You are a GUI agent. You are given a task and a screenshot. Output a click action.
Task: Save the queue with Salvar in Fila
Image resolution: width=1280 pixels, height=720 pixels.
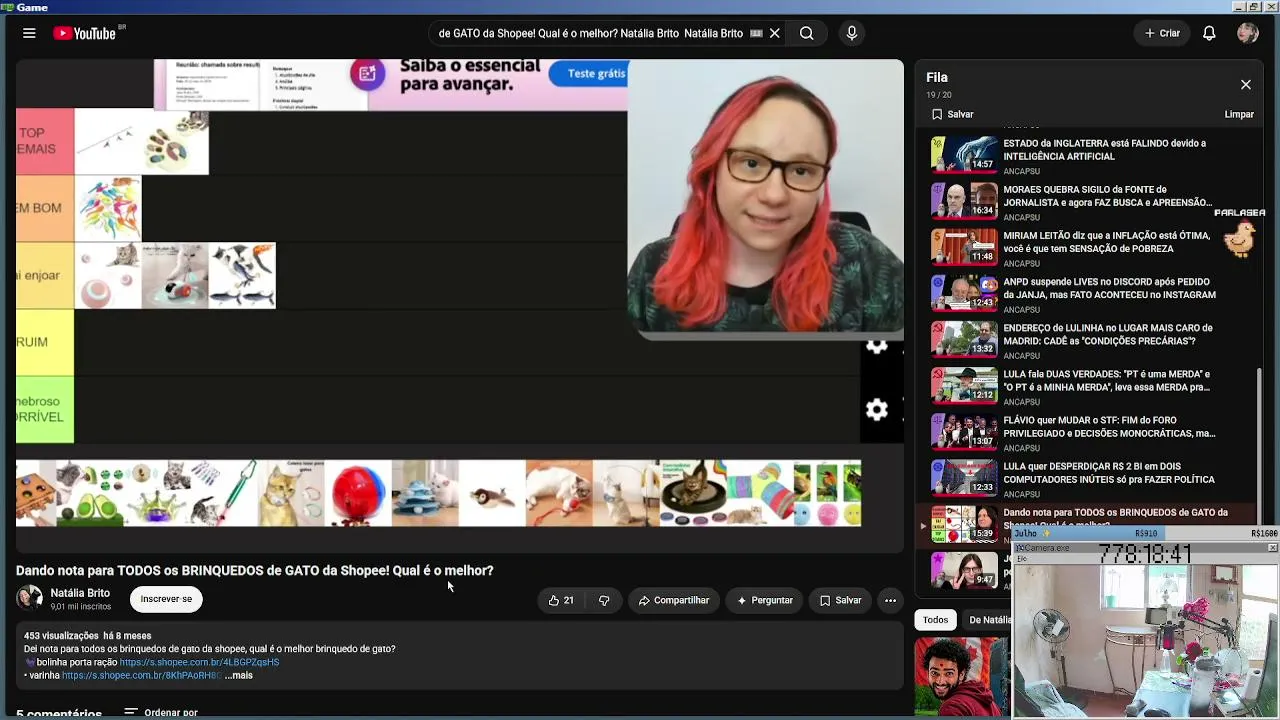pos(952,114)
